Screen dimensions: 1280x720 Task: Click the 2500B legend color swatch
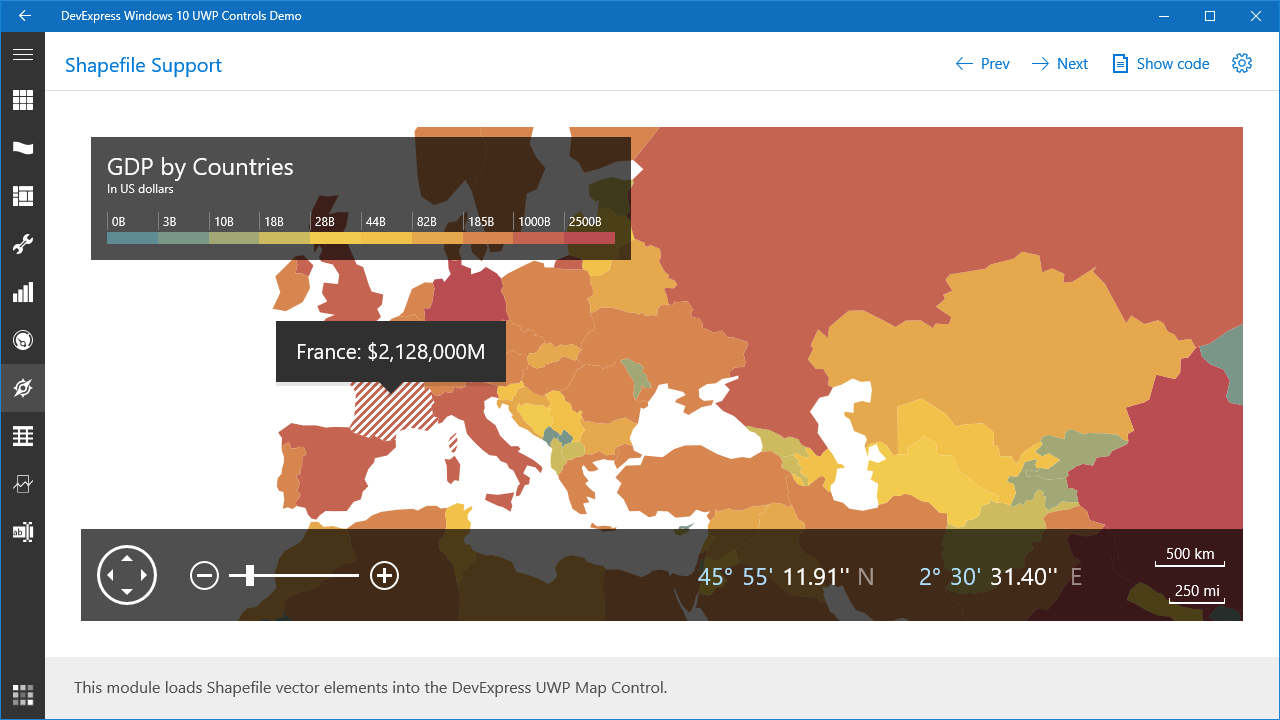589,238
